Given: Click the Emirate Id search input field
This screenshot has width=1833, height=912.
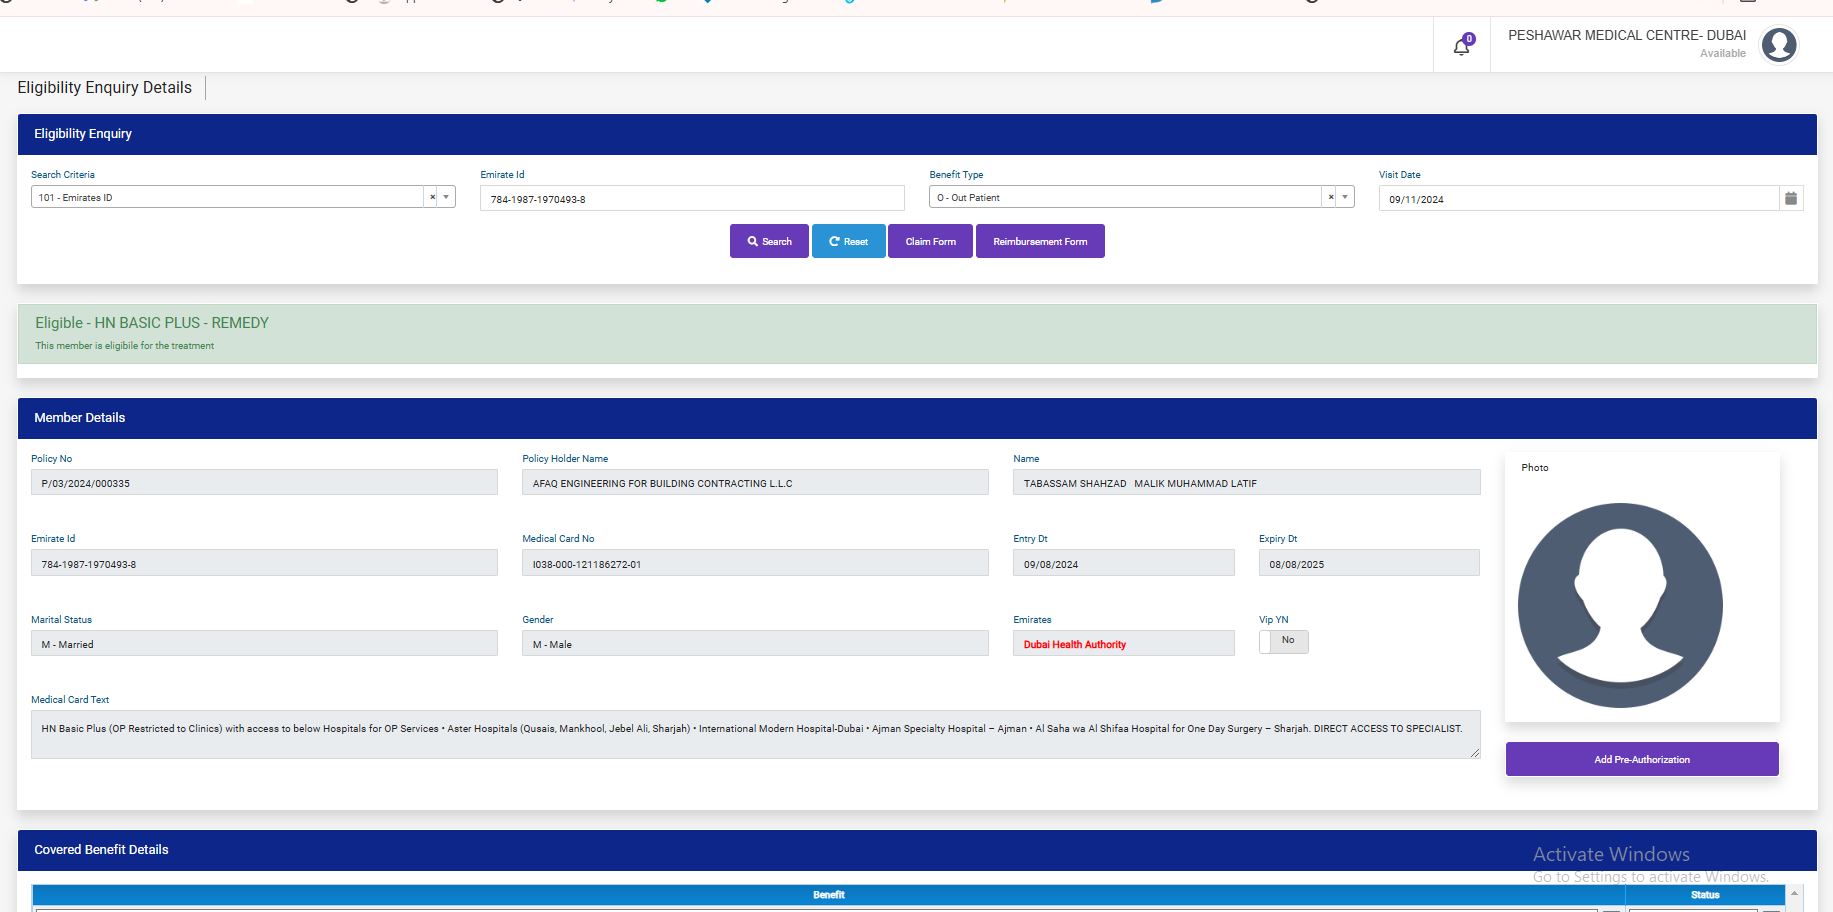Looking at the screenshot, I should (691, 199).
